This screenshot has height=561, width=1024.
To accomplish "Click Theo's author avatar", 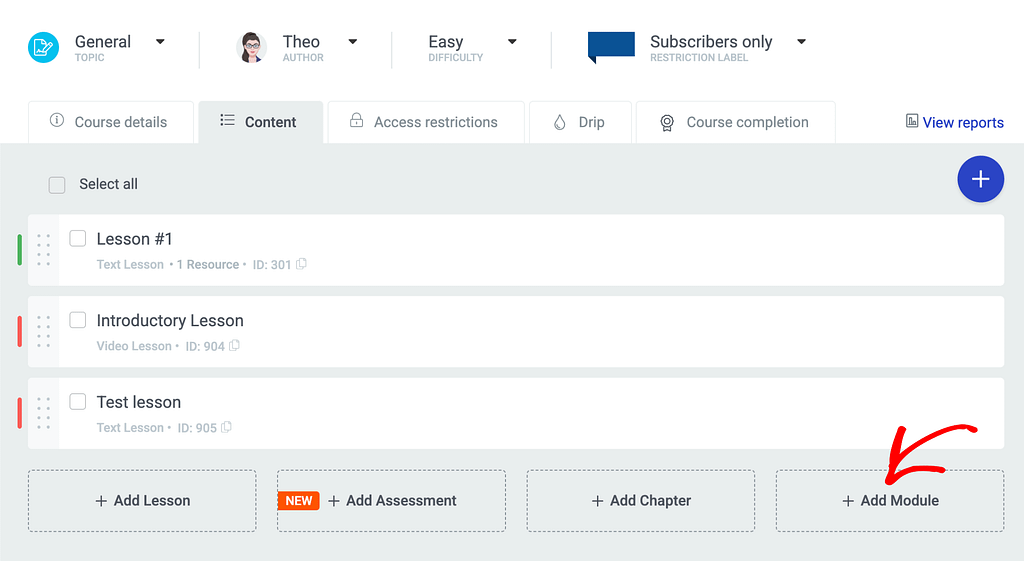I will 251,47.
